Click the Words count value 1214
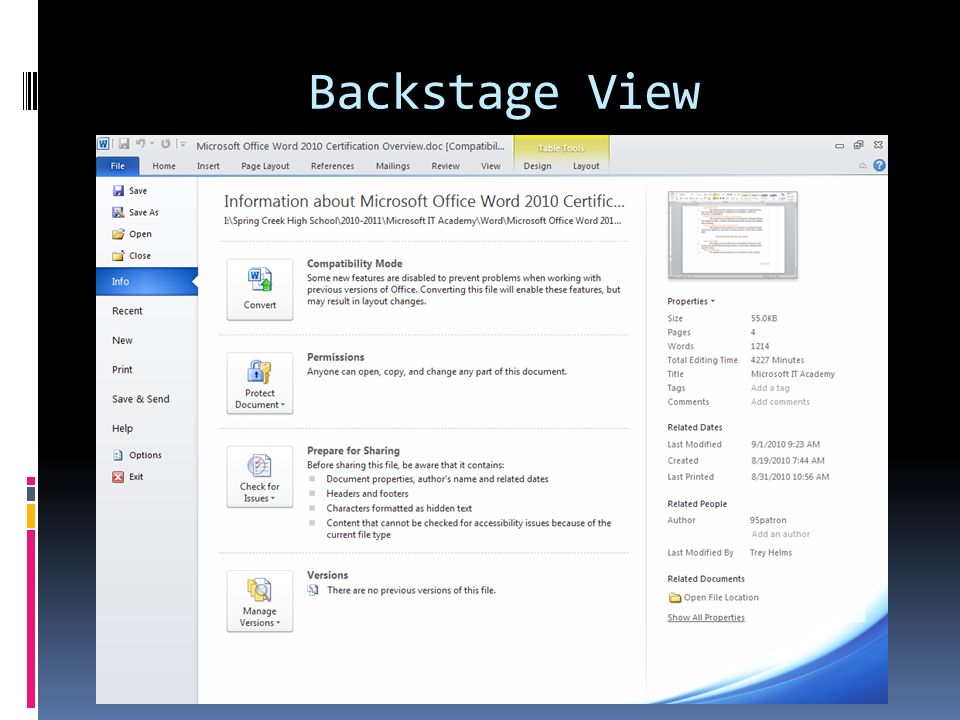The width and height of the screenshot is (960, 720). tap(760, 347)
